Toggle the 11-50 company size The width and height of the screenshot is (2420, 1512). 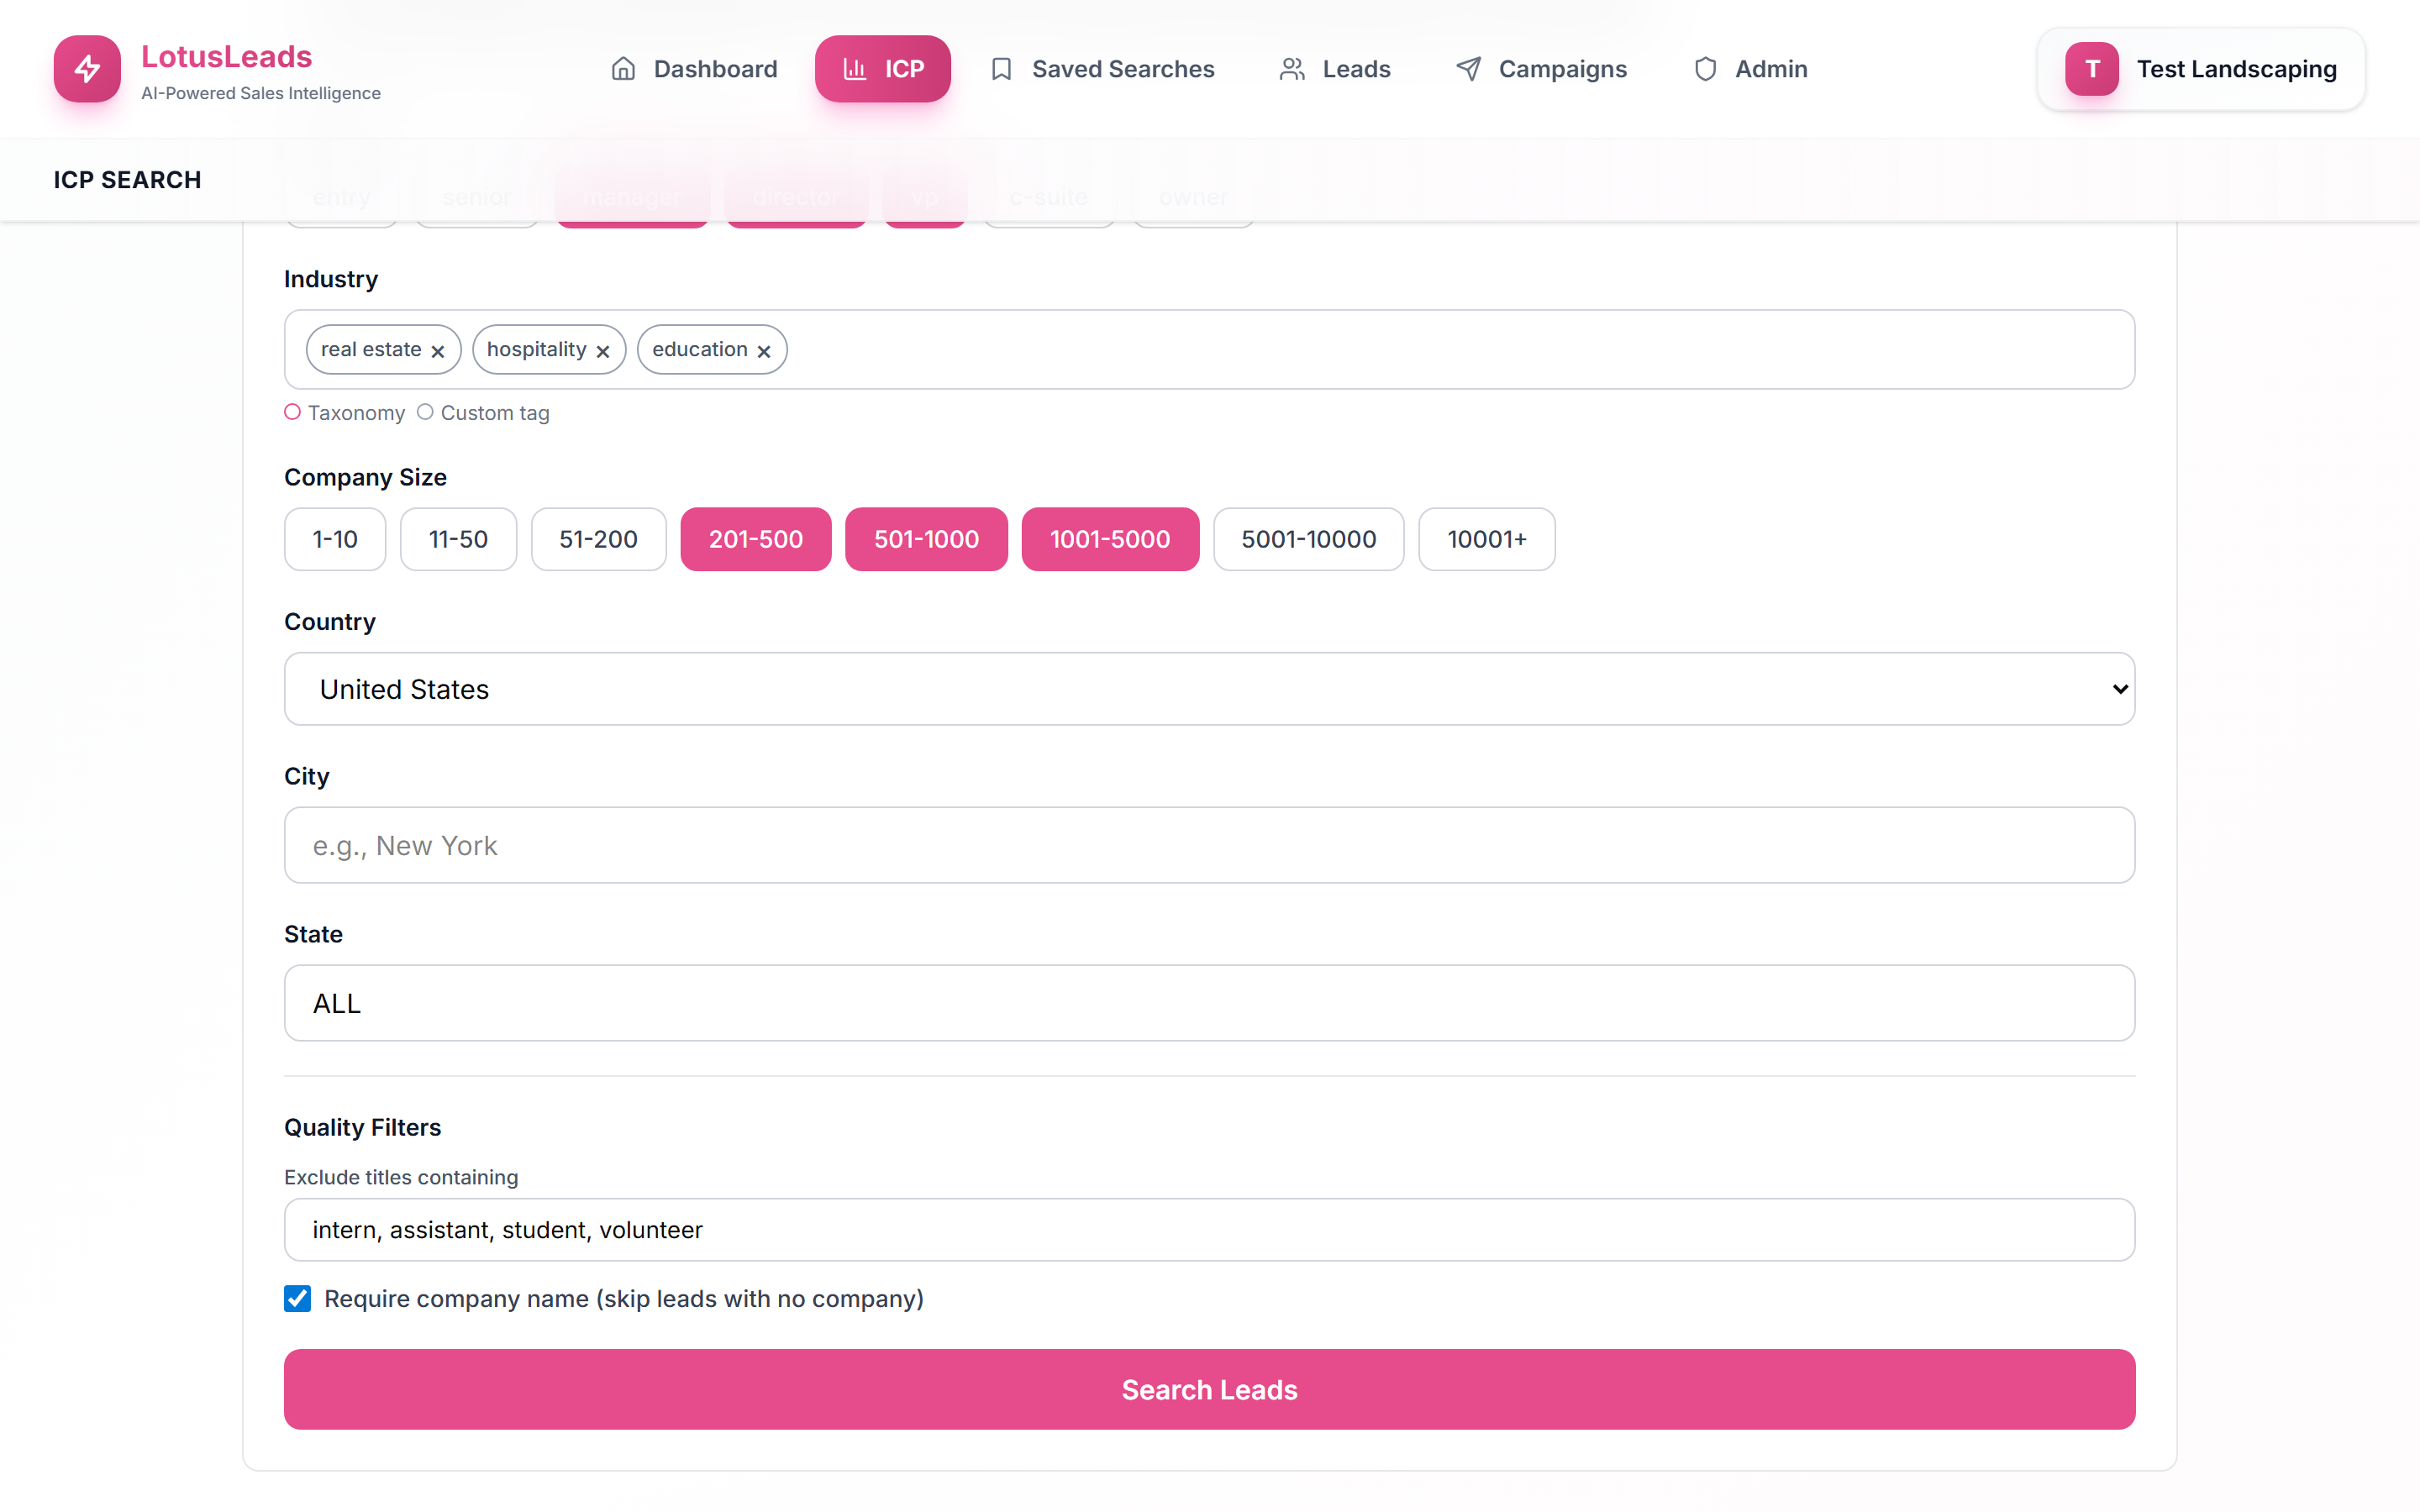[x=459, y=539]
